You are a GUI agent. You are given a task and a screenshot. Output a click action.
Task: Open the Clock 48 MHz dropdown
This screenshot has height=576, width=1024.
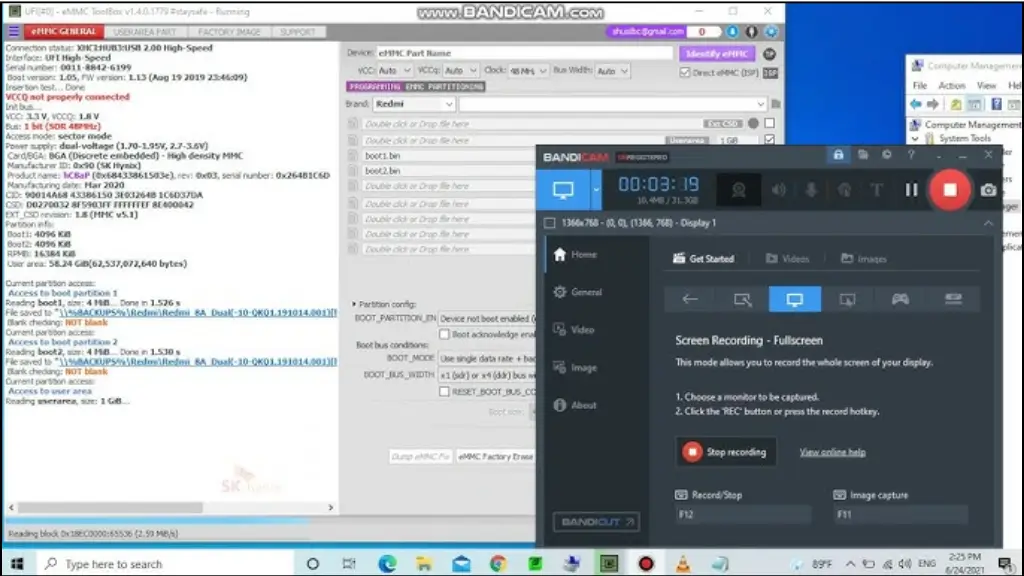click(x=528, y=71)
